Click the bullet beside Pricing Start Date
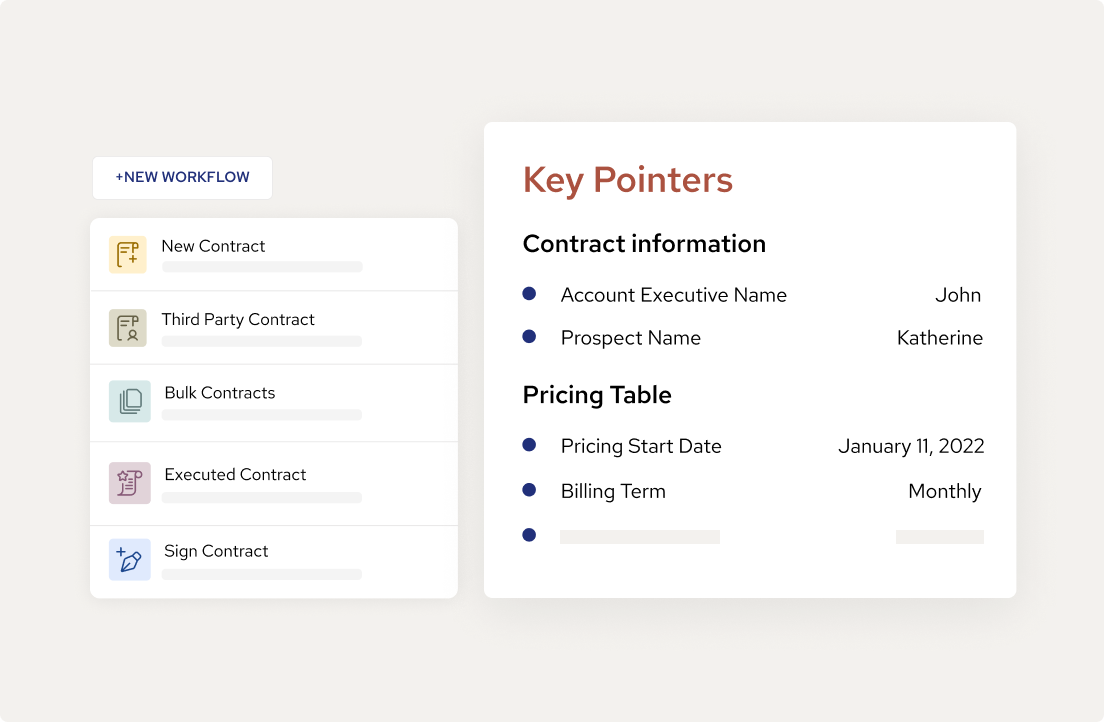1104x722 pixels. [x=529, y=444]
